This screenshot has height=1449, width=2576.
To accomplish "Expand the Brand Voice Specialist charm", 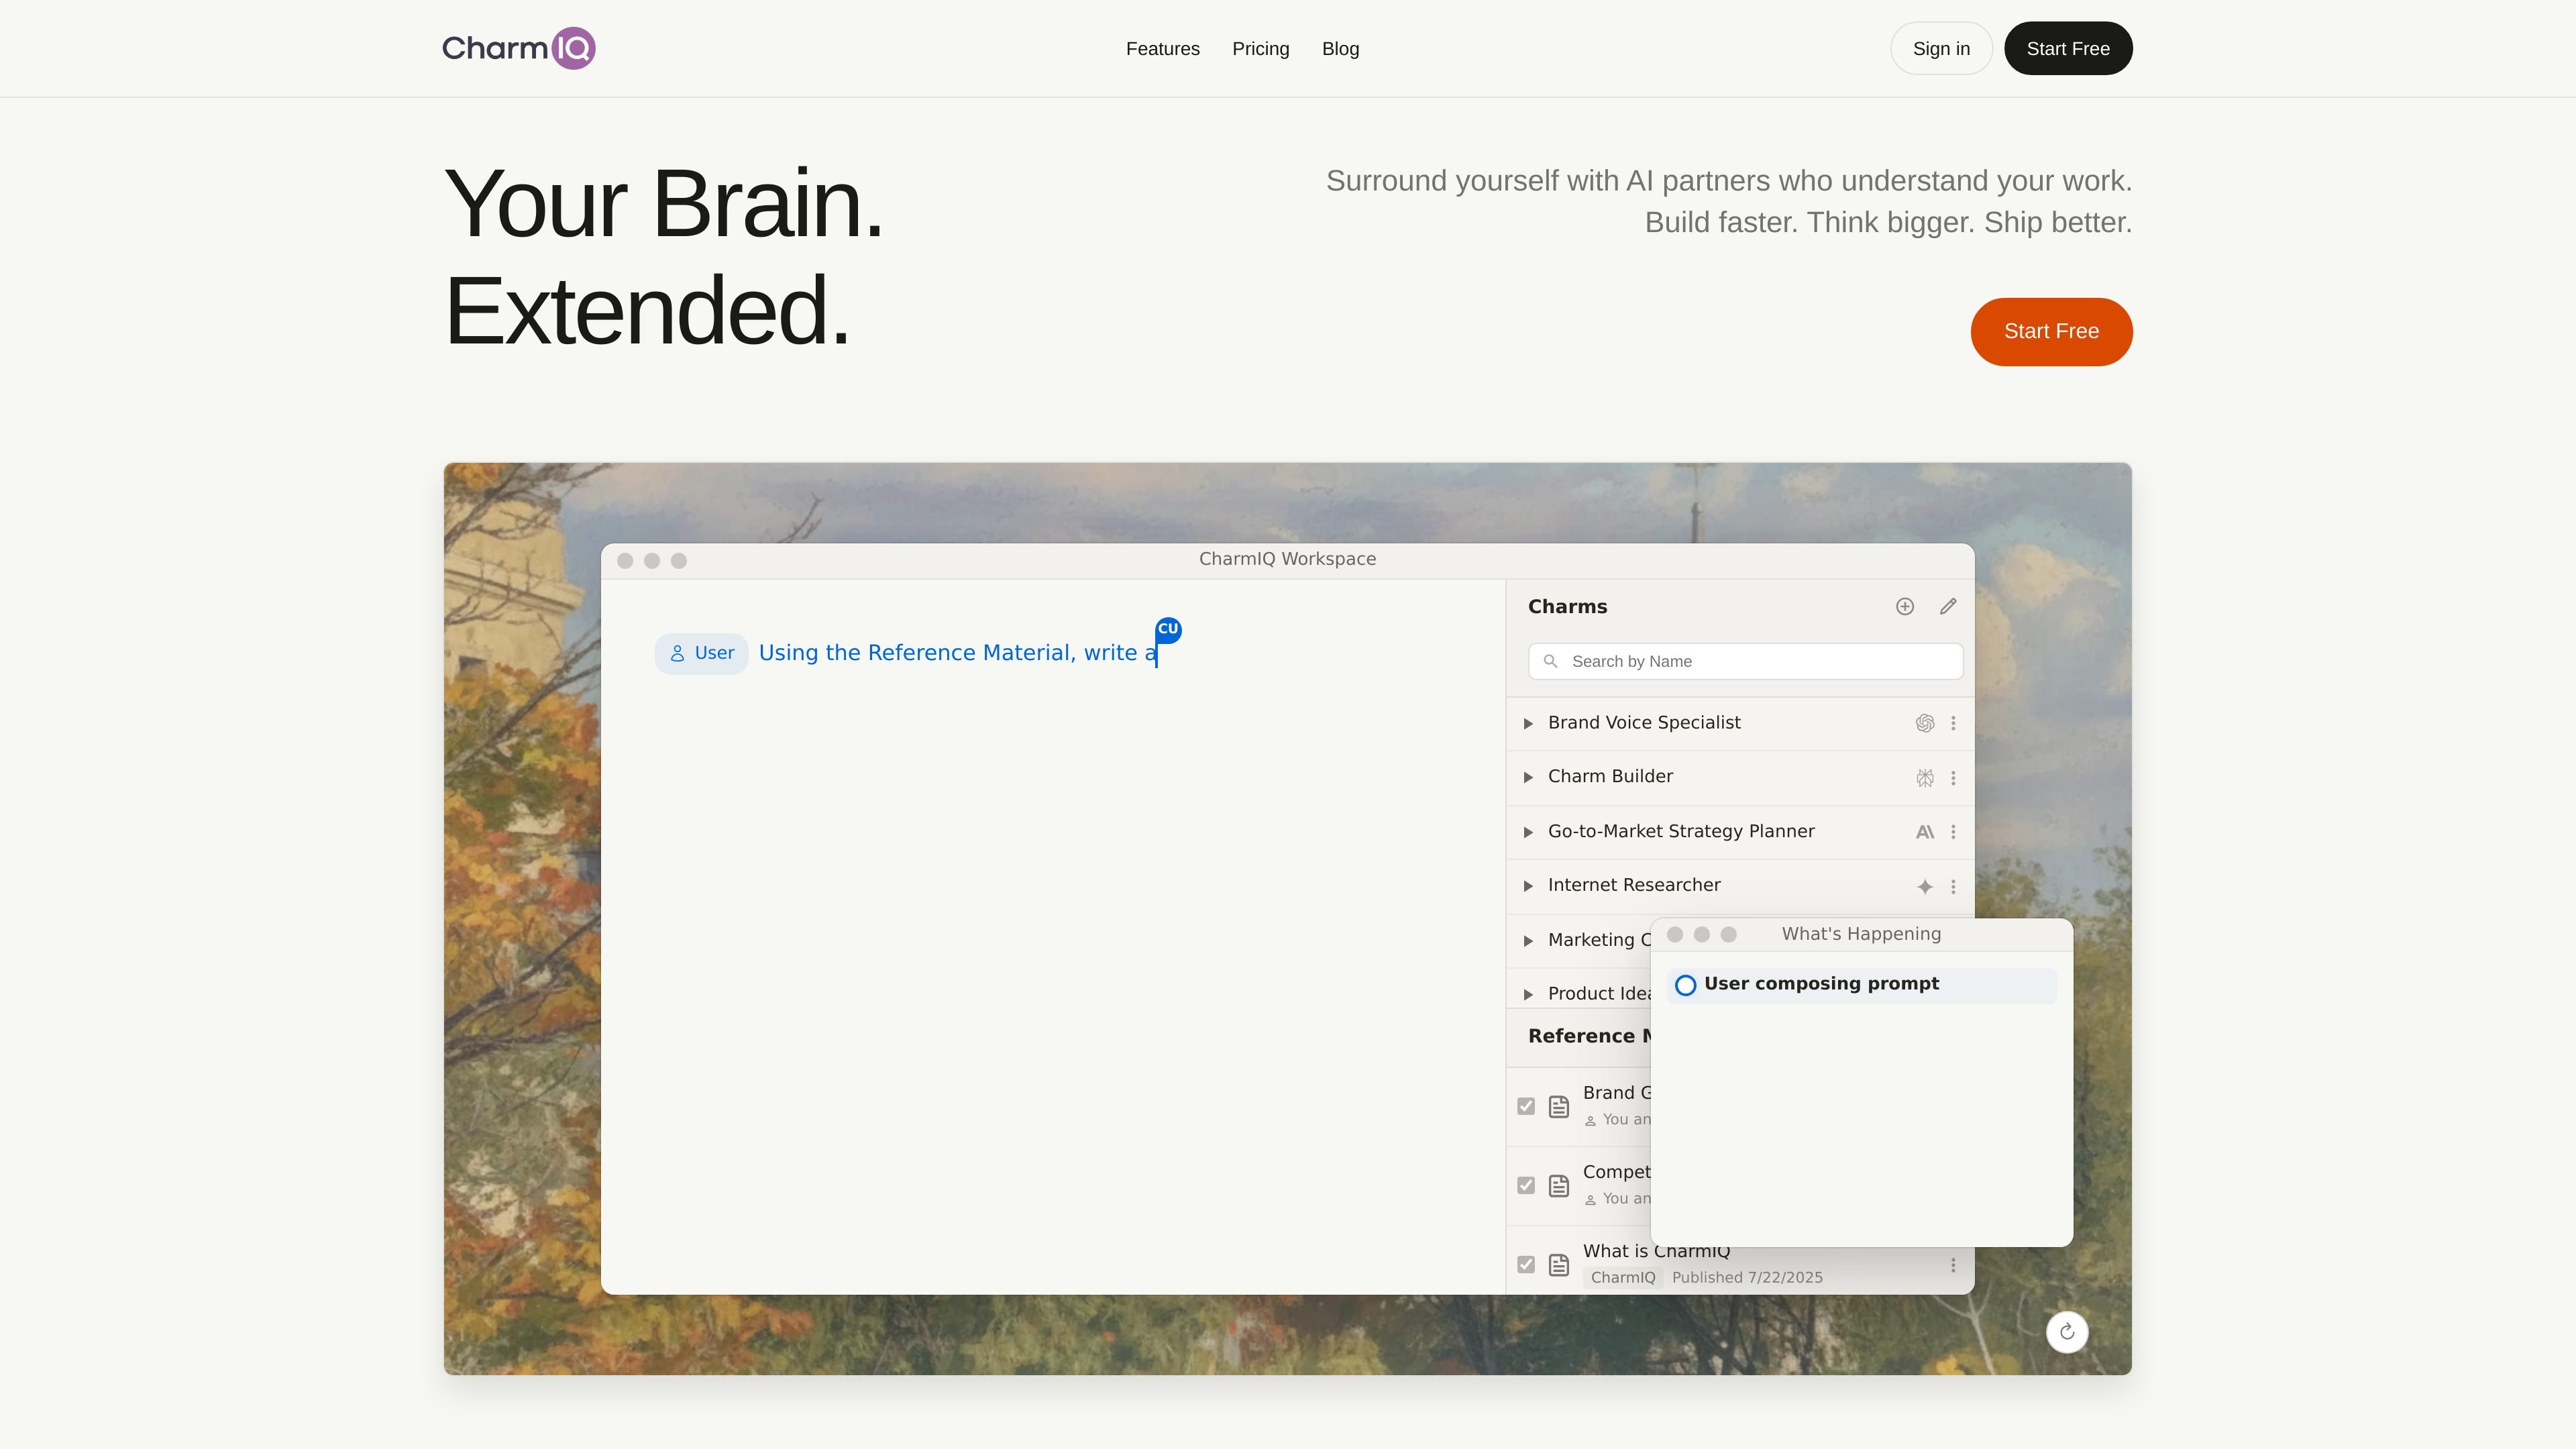I will pyautogui.click(x=1528, y=724).
